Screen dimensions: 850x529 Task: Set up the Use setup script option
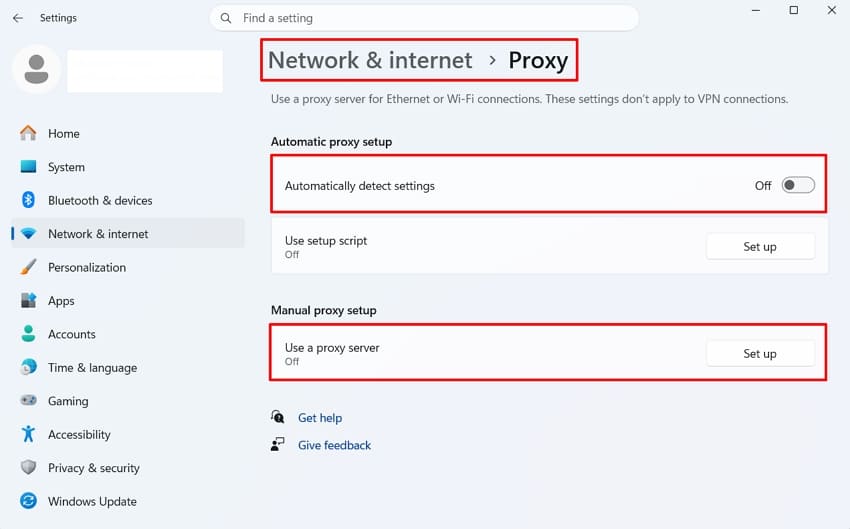760,247
